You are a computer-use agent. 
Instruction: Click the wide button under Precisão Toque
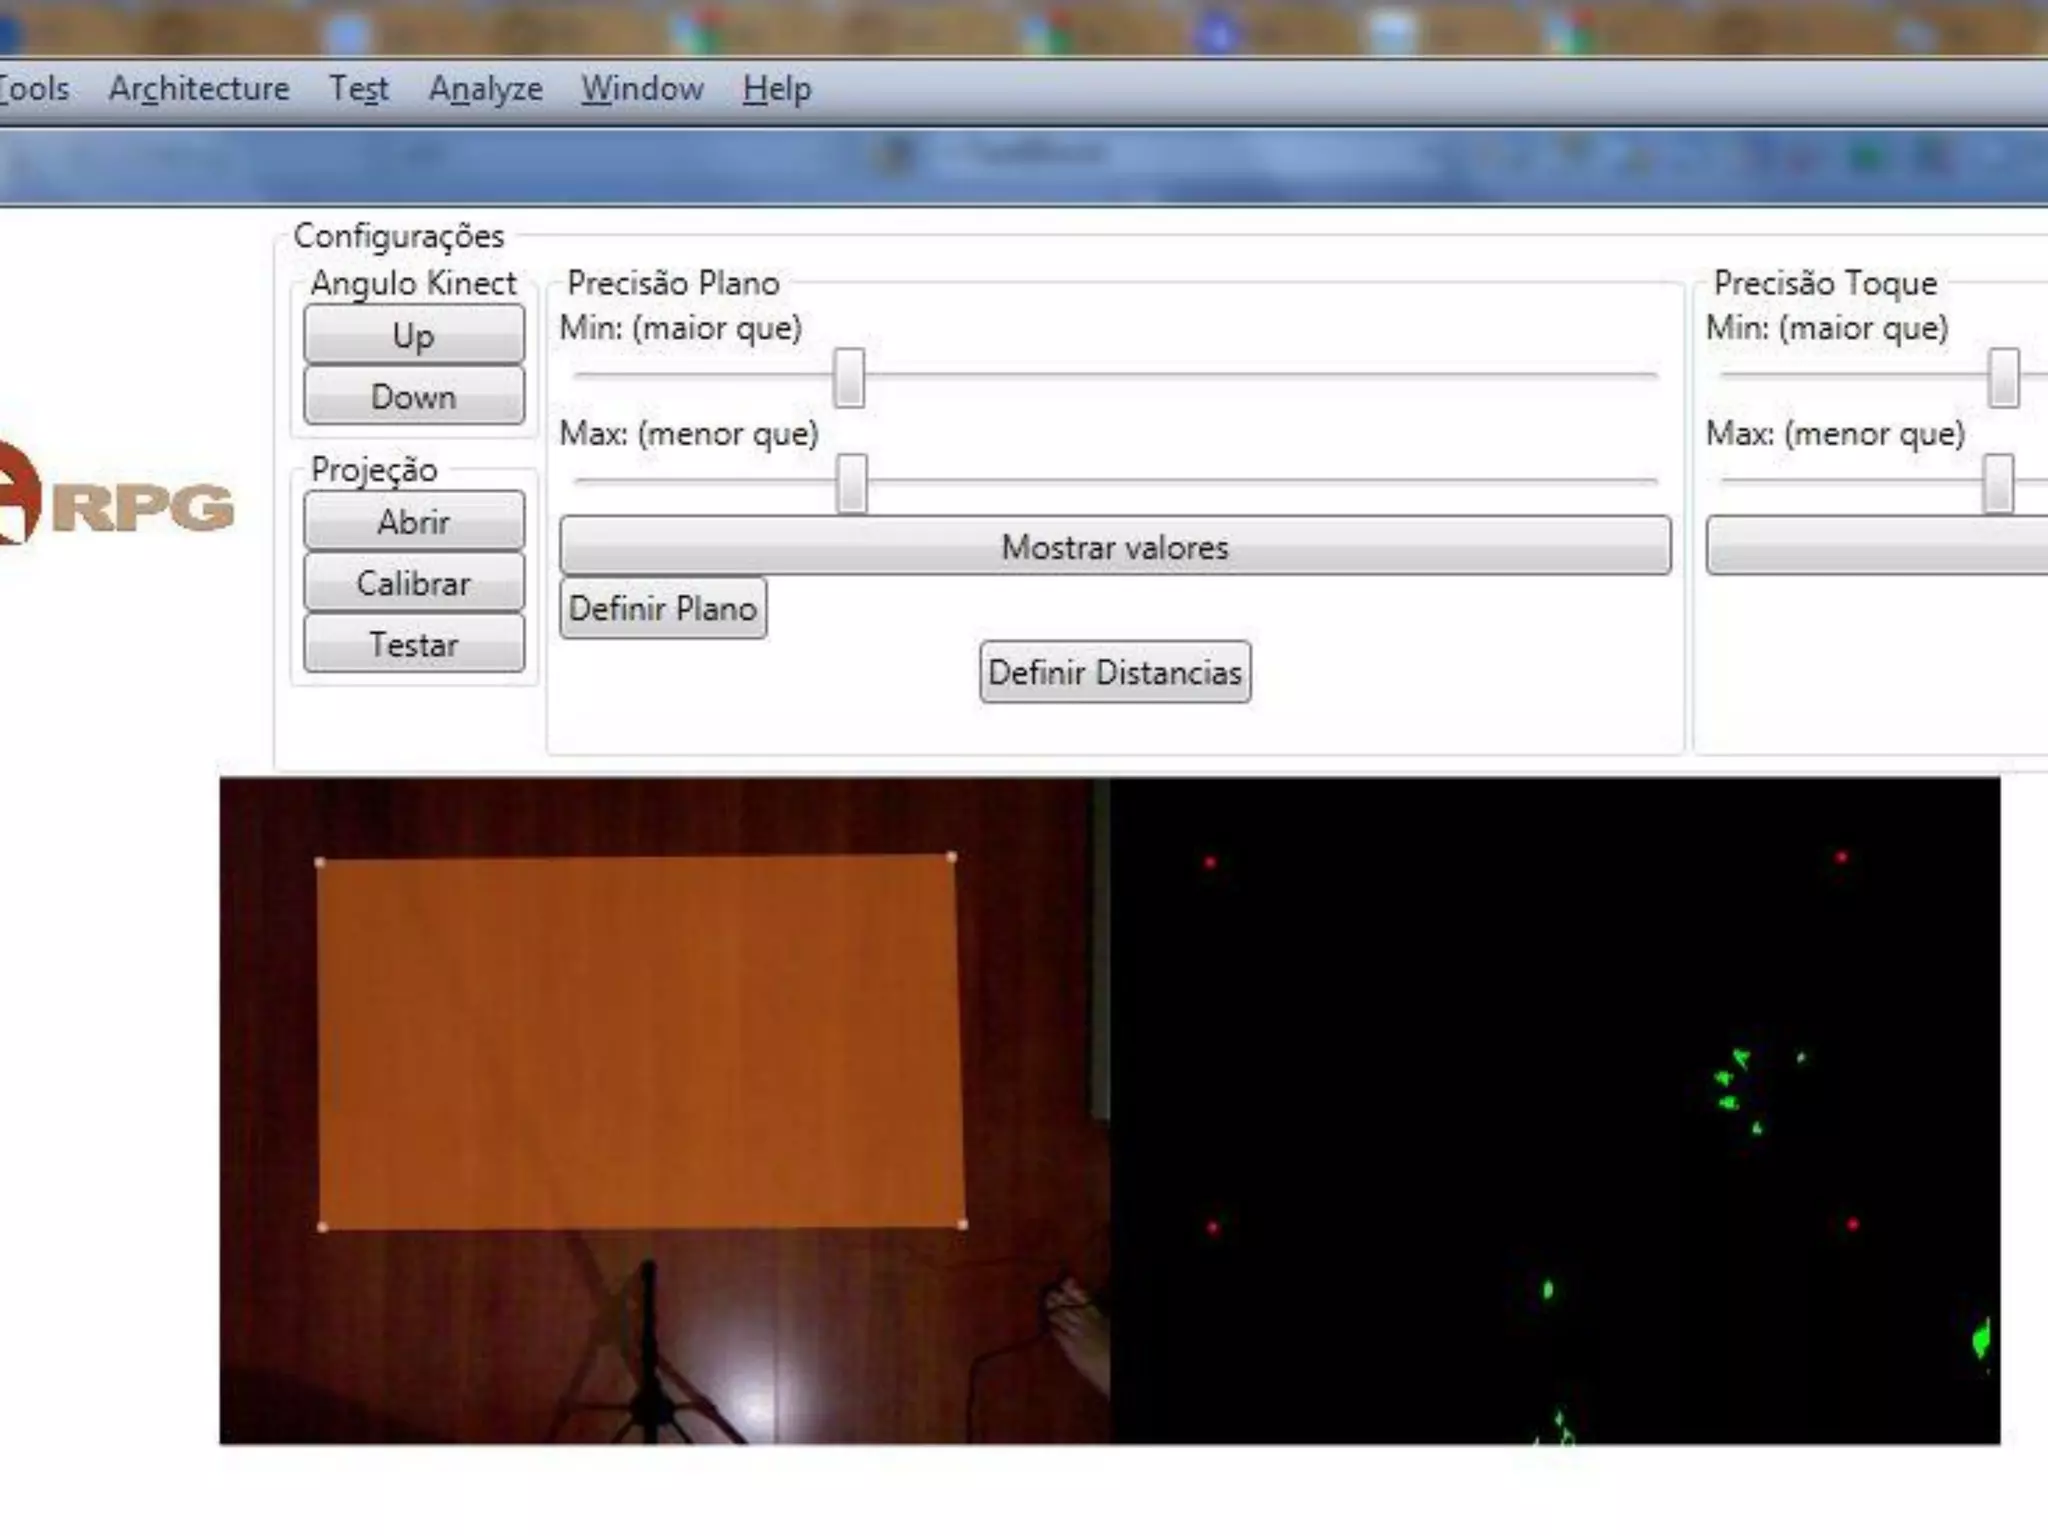coord(1876,546)
